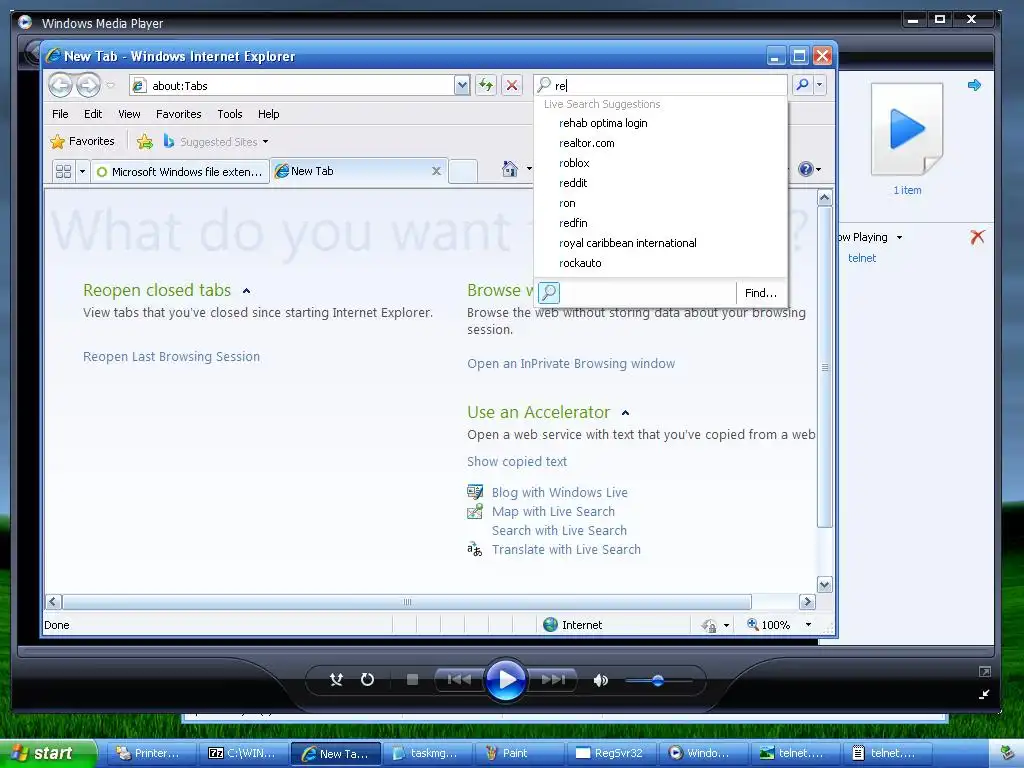Screen dimensions: 1024x768
Task: Click the zoom magnifier icon showing 100%
Action: click(752, 624)
